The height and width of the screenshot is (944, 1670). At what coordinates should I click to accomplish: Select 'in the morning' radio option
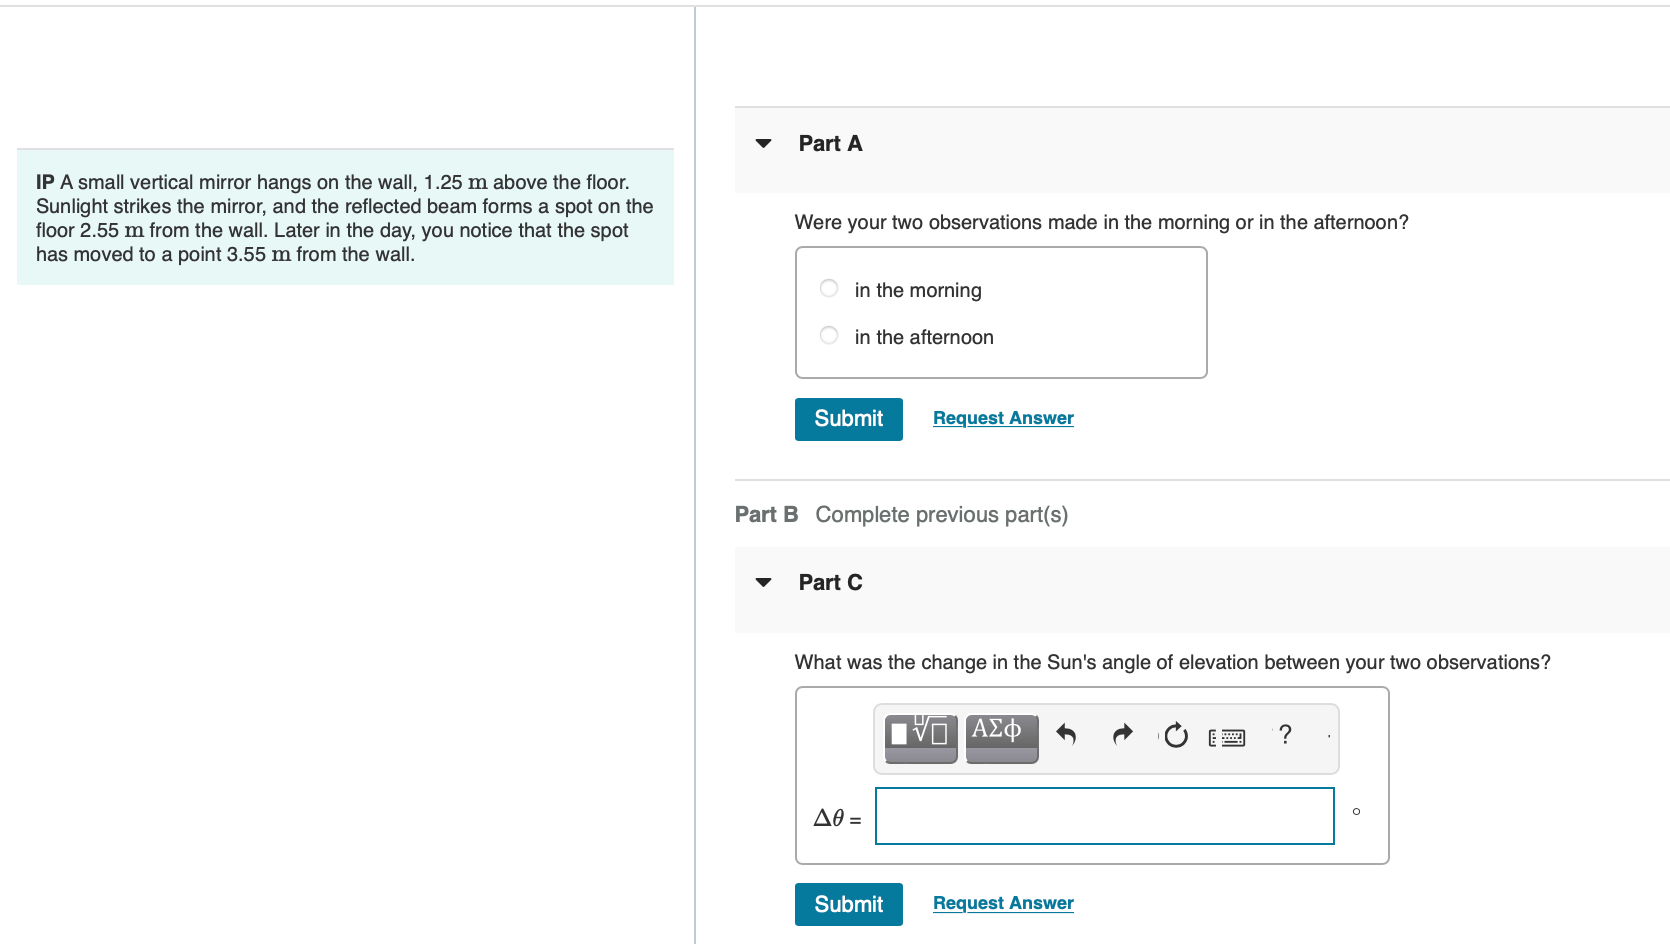pos(829,288)
